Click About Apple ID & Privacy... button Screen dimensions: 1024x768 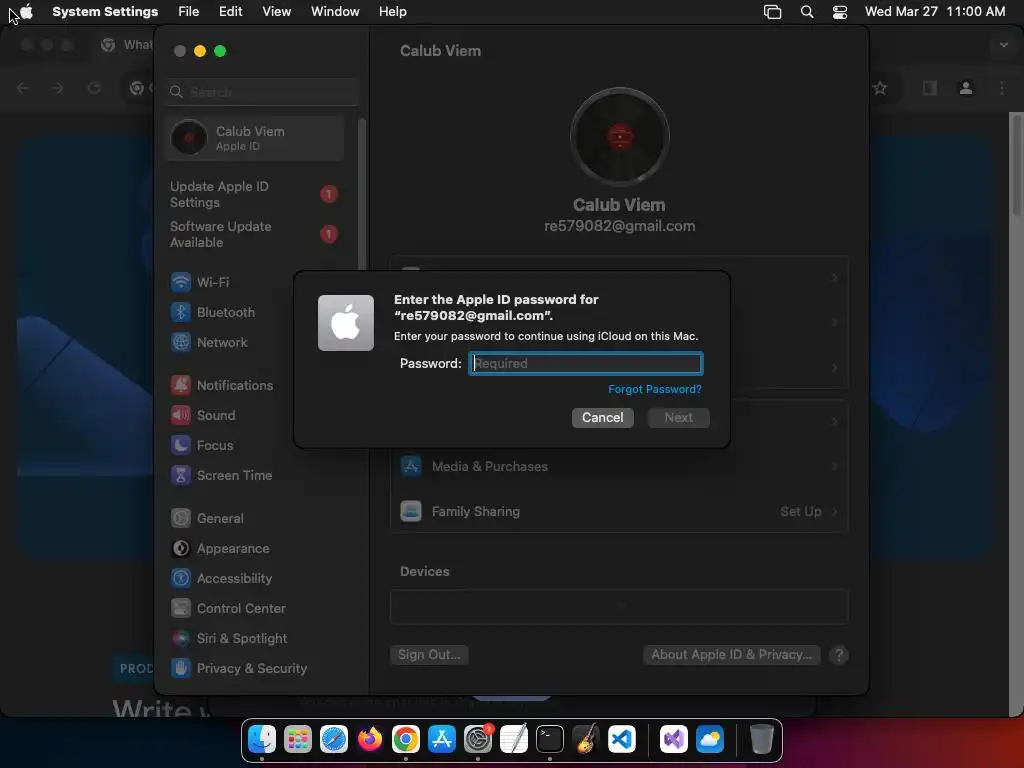pos(731,654)
